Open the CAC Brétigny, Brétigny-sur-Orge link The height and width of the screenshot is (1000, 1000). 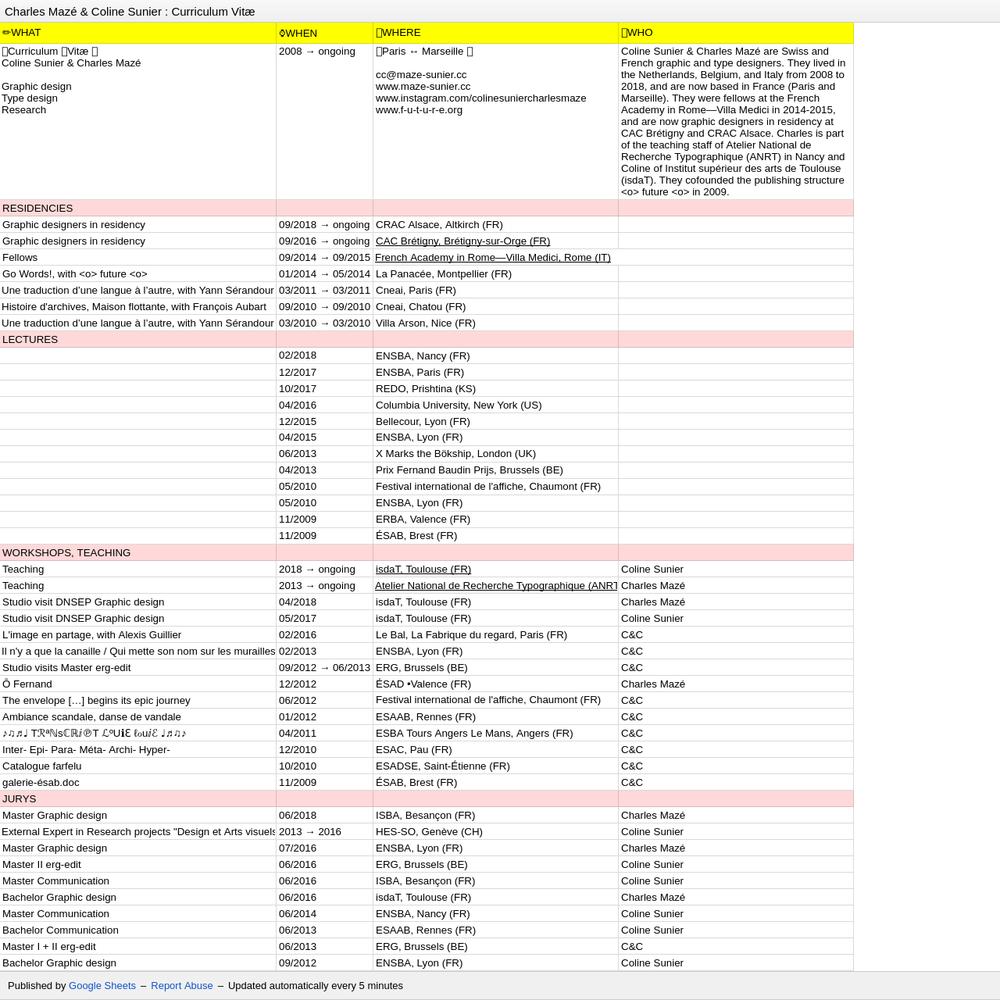pyautogui.click(x=462, y=241)
